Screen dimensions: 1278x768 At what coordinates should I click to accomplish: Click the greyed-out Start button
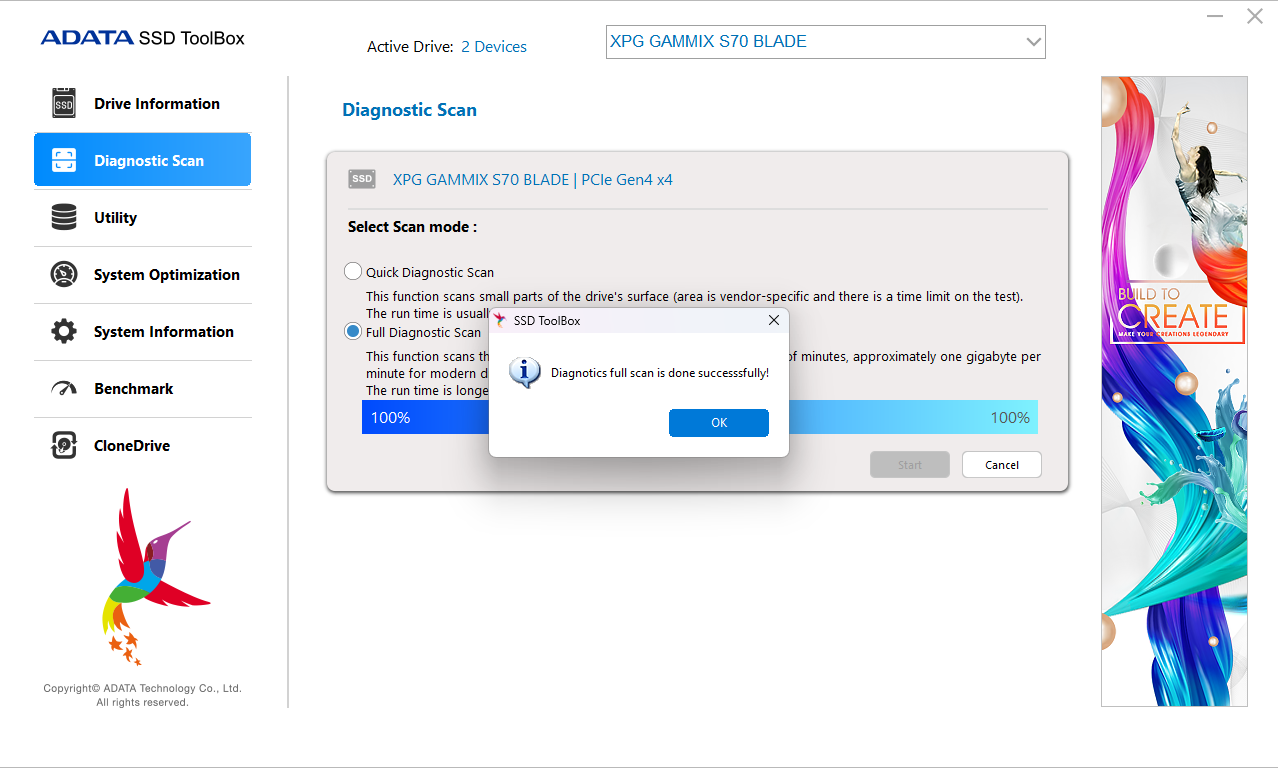[910, 465]
